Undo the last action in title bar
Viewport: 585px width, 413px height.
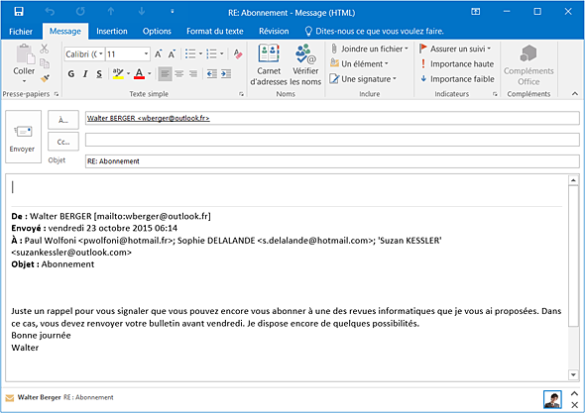tap(50, 12)
